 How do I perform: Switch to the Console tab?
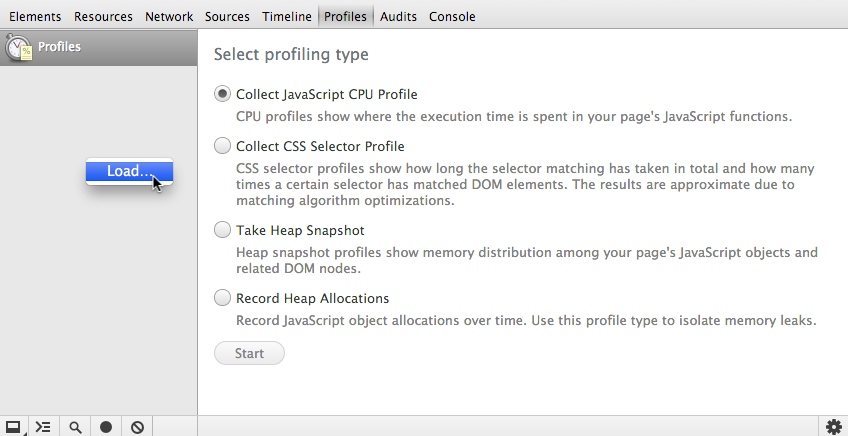coord(452,16)
